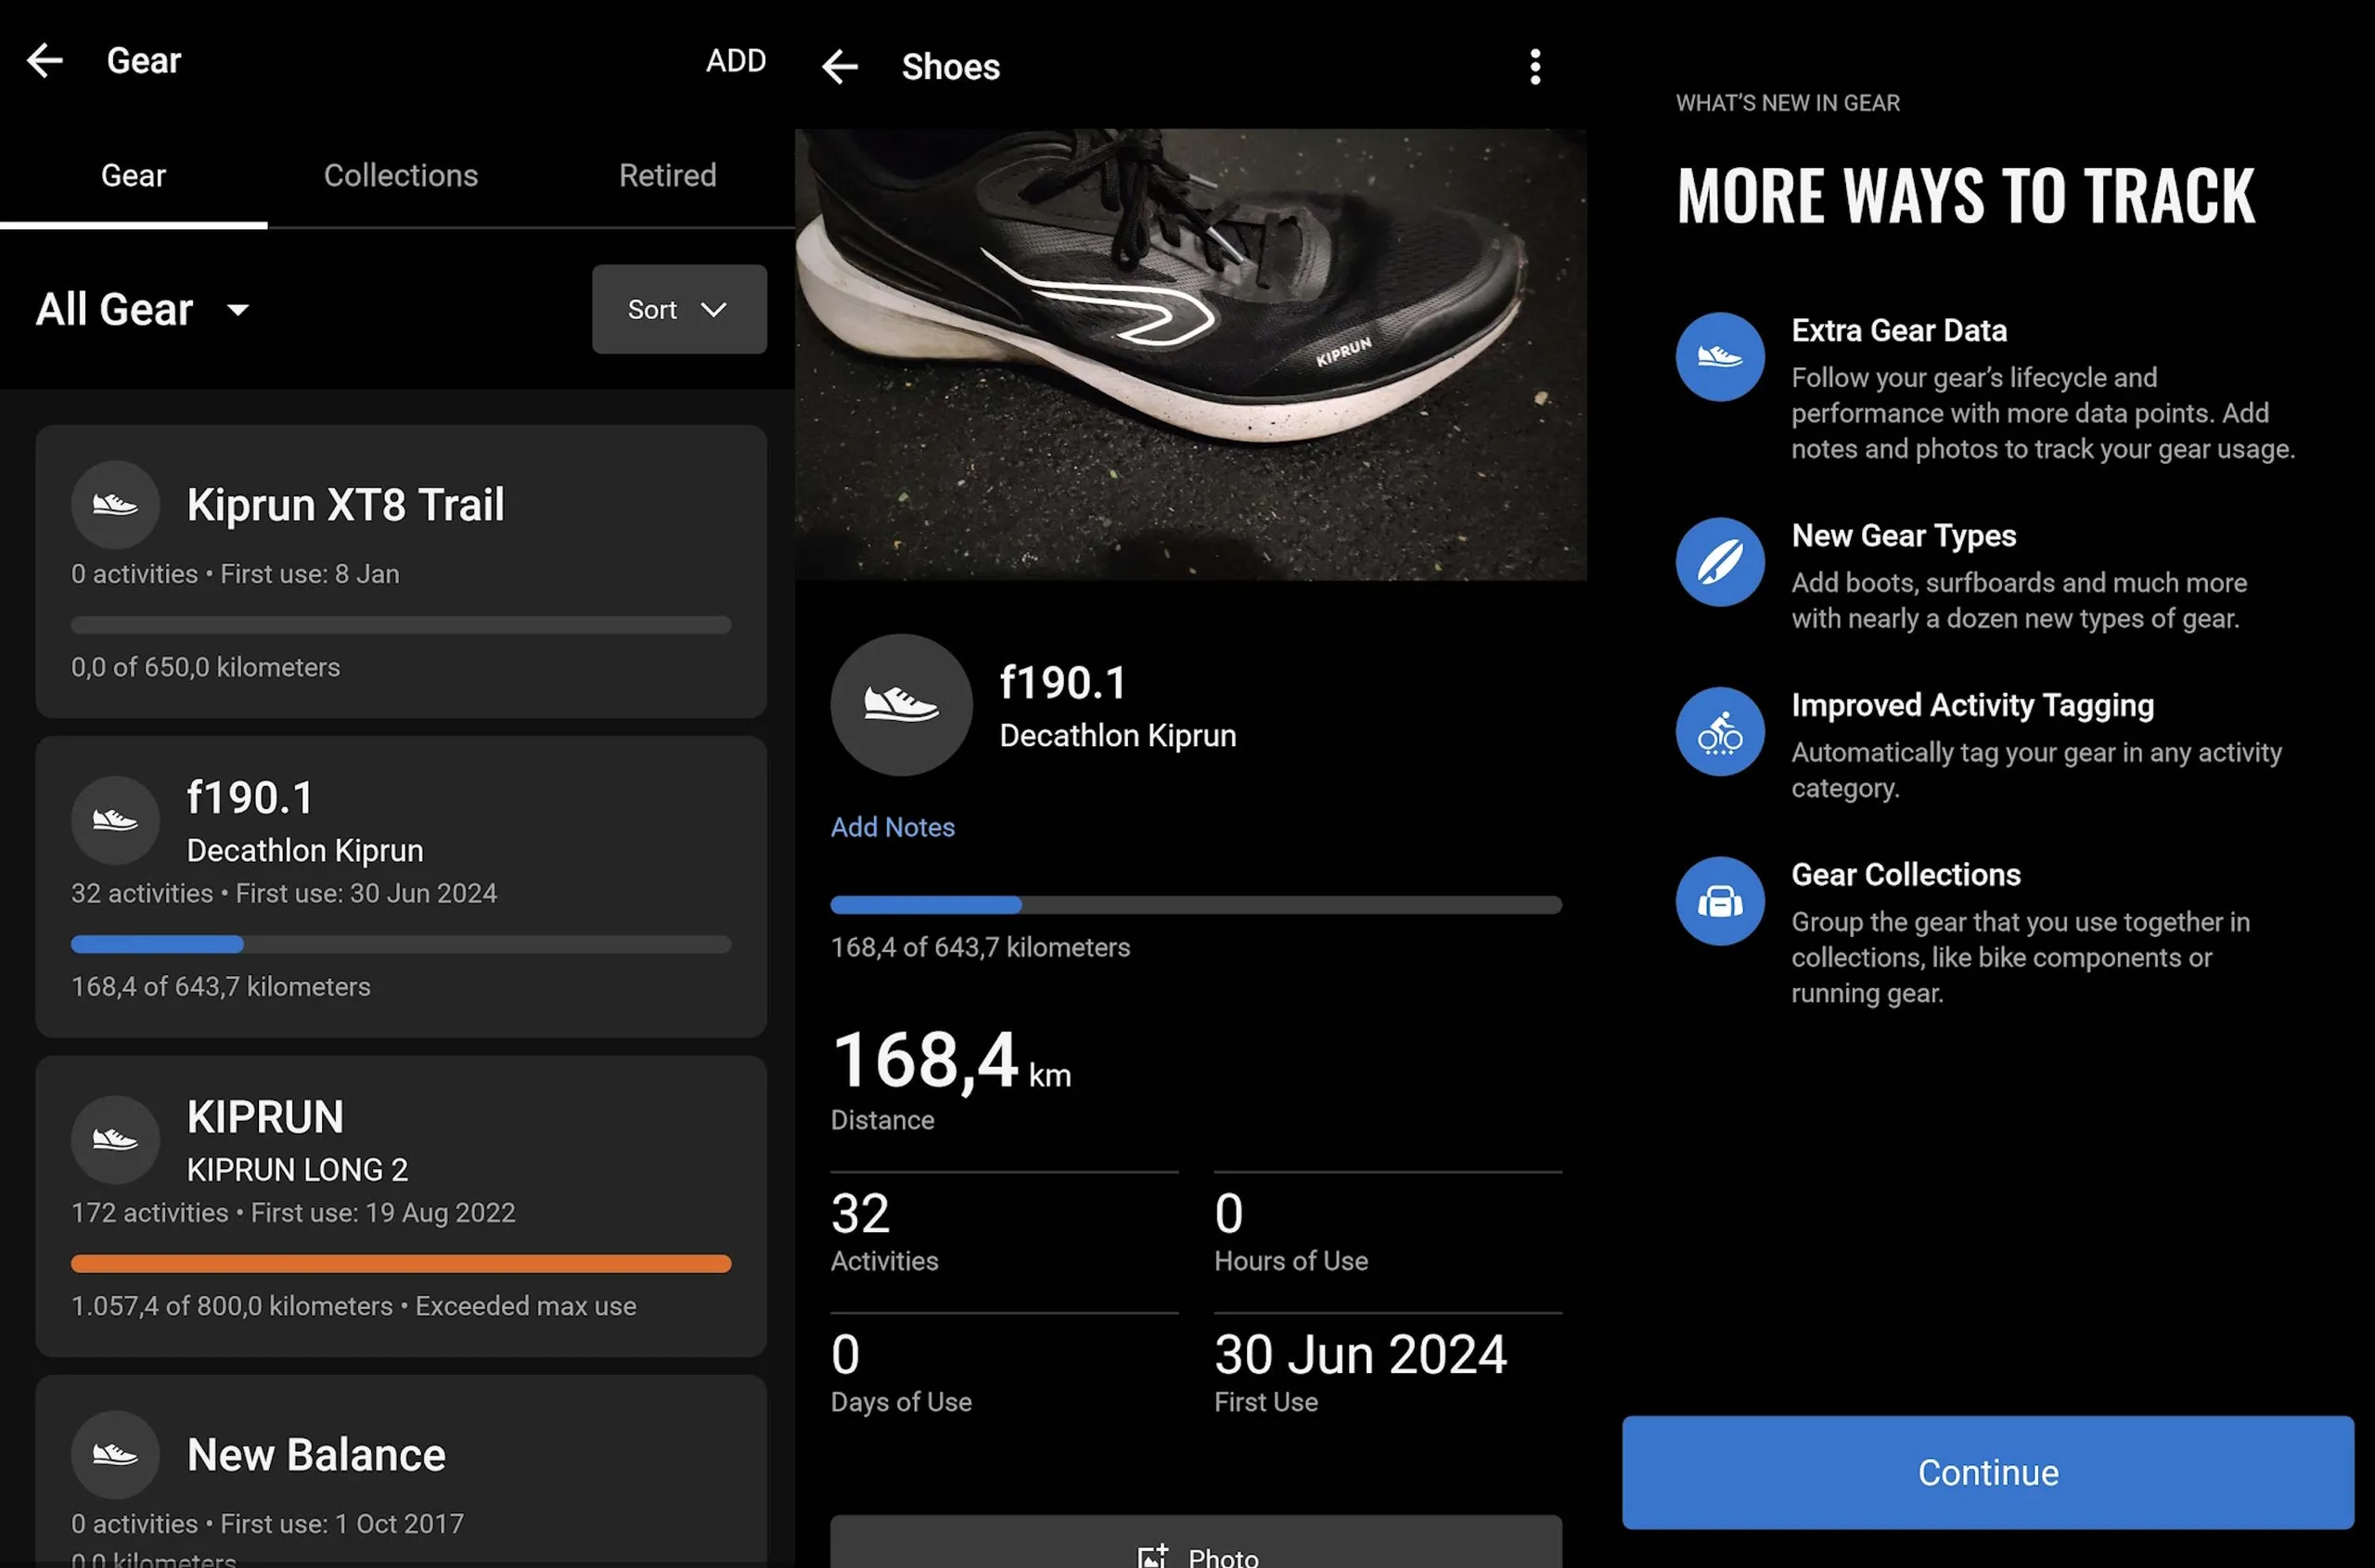Viewport: 2375px width, 1568px height.
Task: Tap the ADD button
Action: pos(735,61)
